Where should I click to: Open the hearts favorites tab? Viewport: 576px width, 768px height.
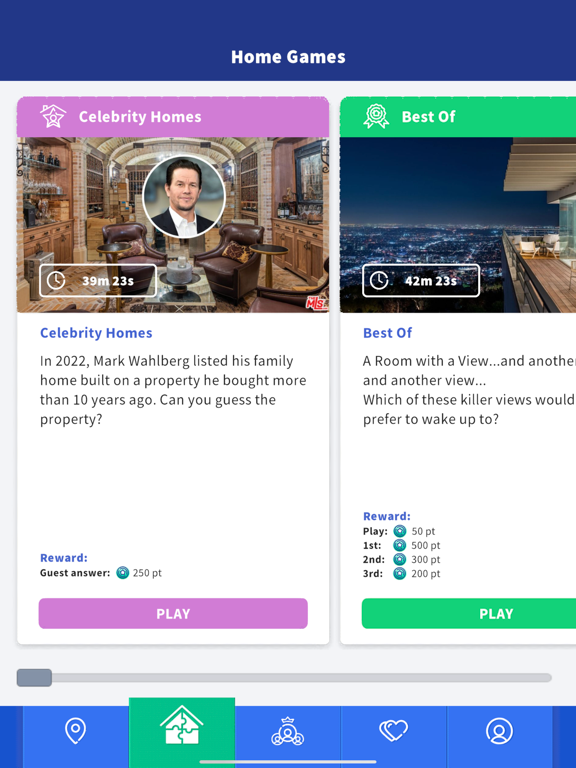393,731
